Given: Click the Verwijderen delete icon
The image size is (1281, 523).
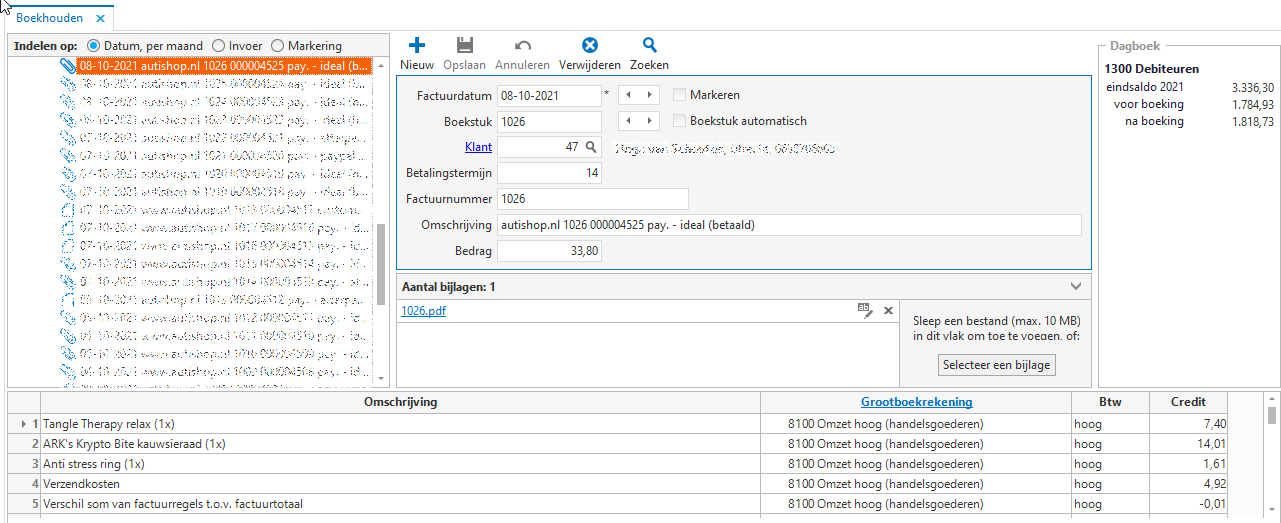Looking at the screenshot, I should point(590,45).
